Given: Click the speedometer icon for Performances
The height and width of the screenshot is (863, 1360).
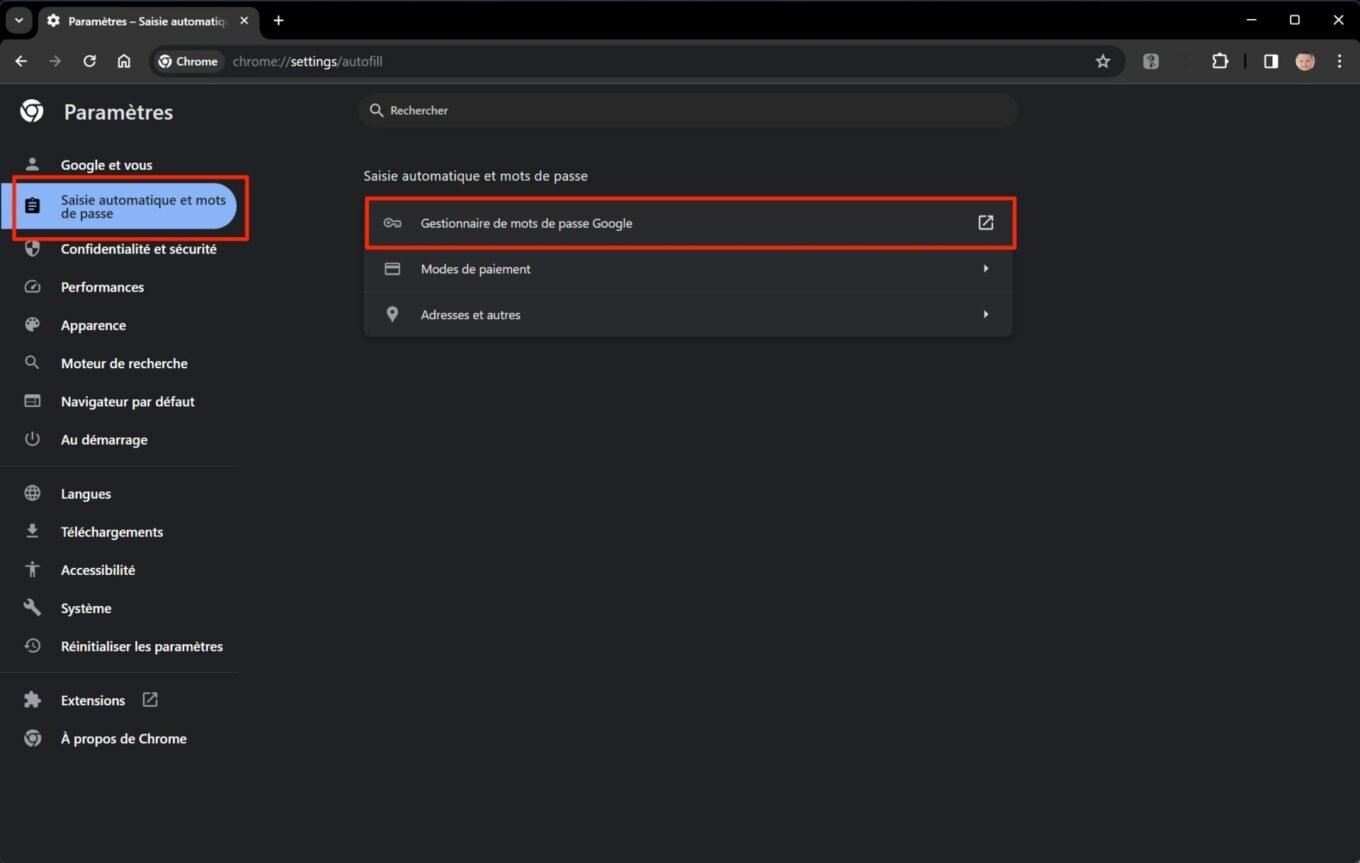Looking at the screenshot, I should tap(32, 287).
